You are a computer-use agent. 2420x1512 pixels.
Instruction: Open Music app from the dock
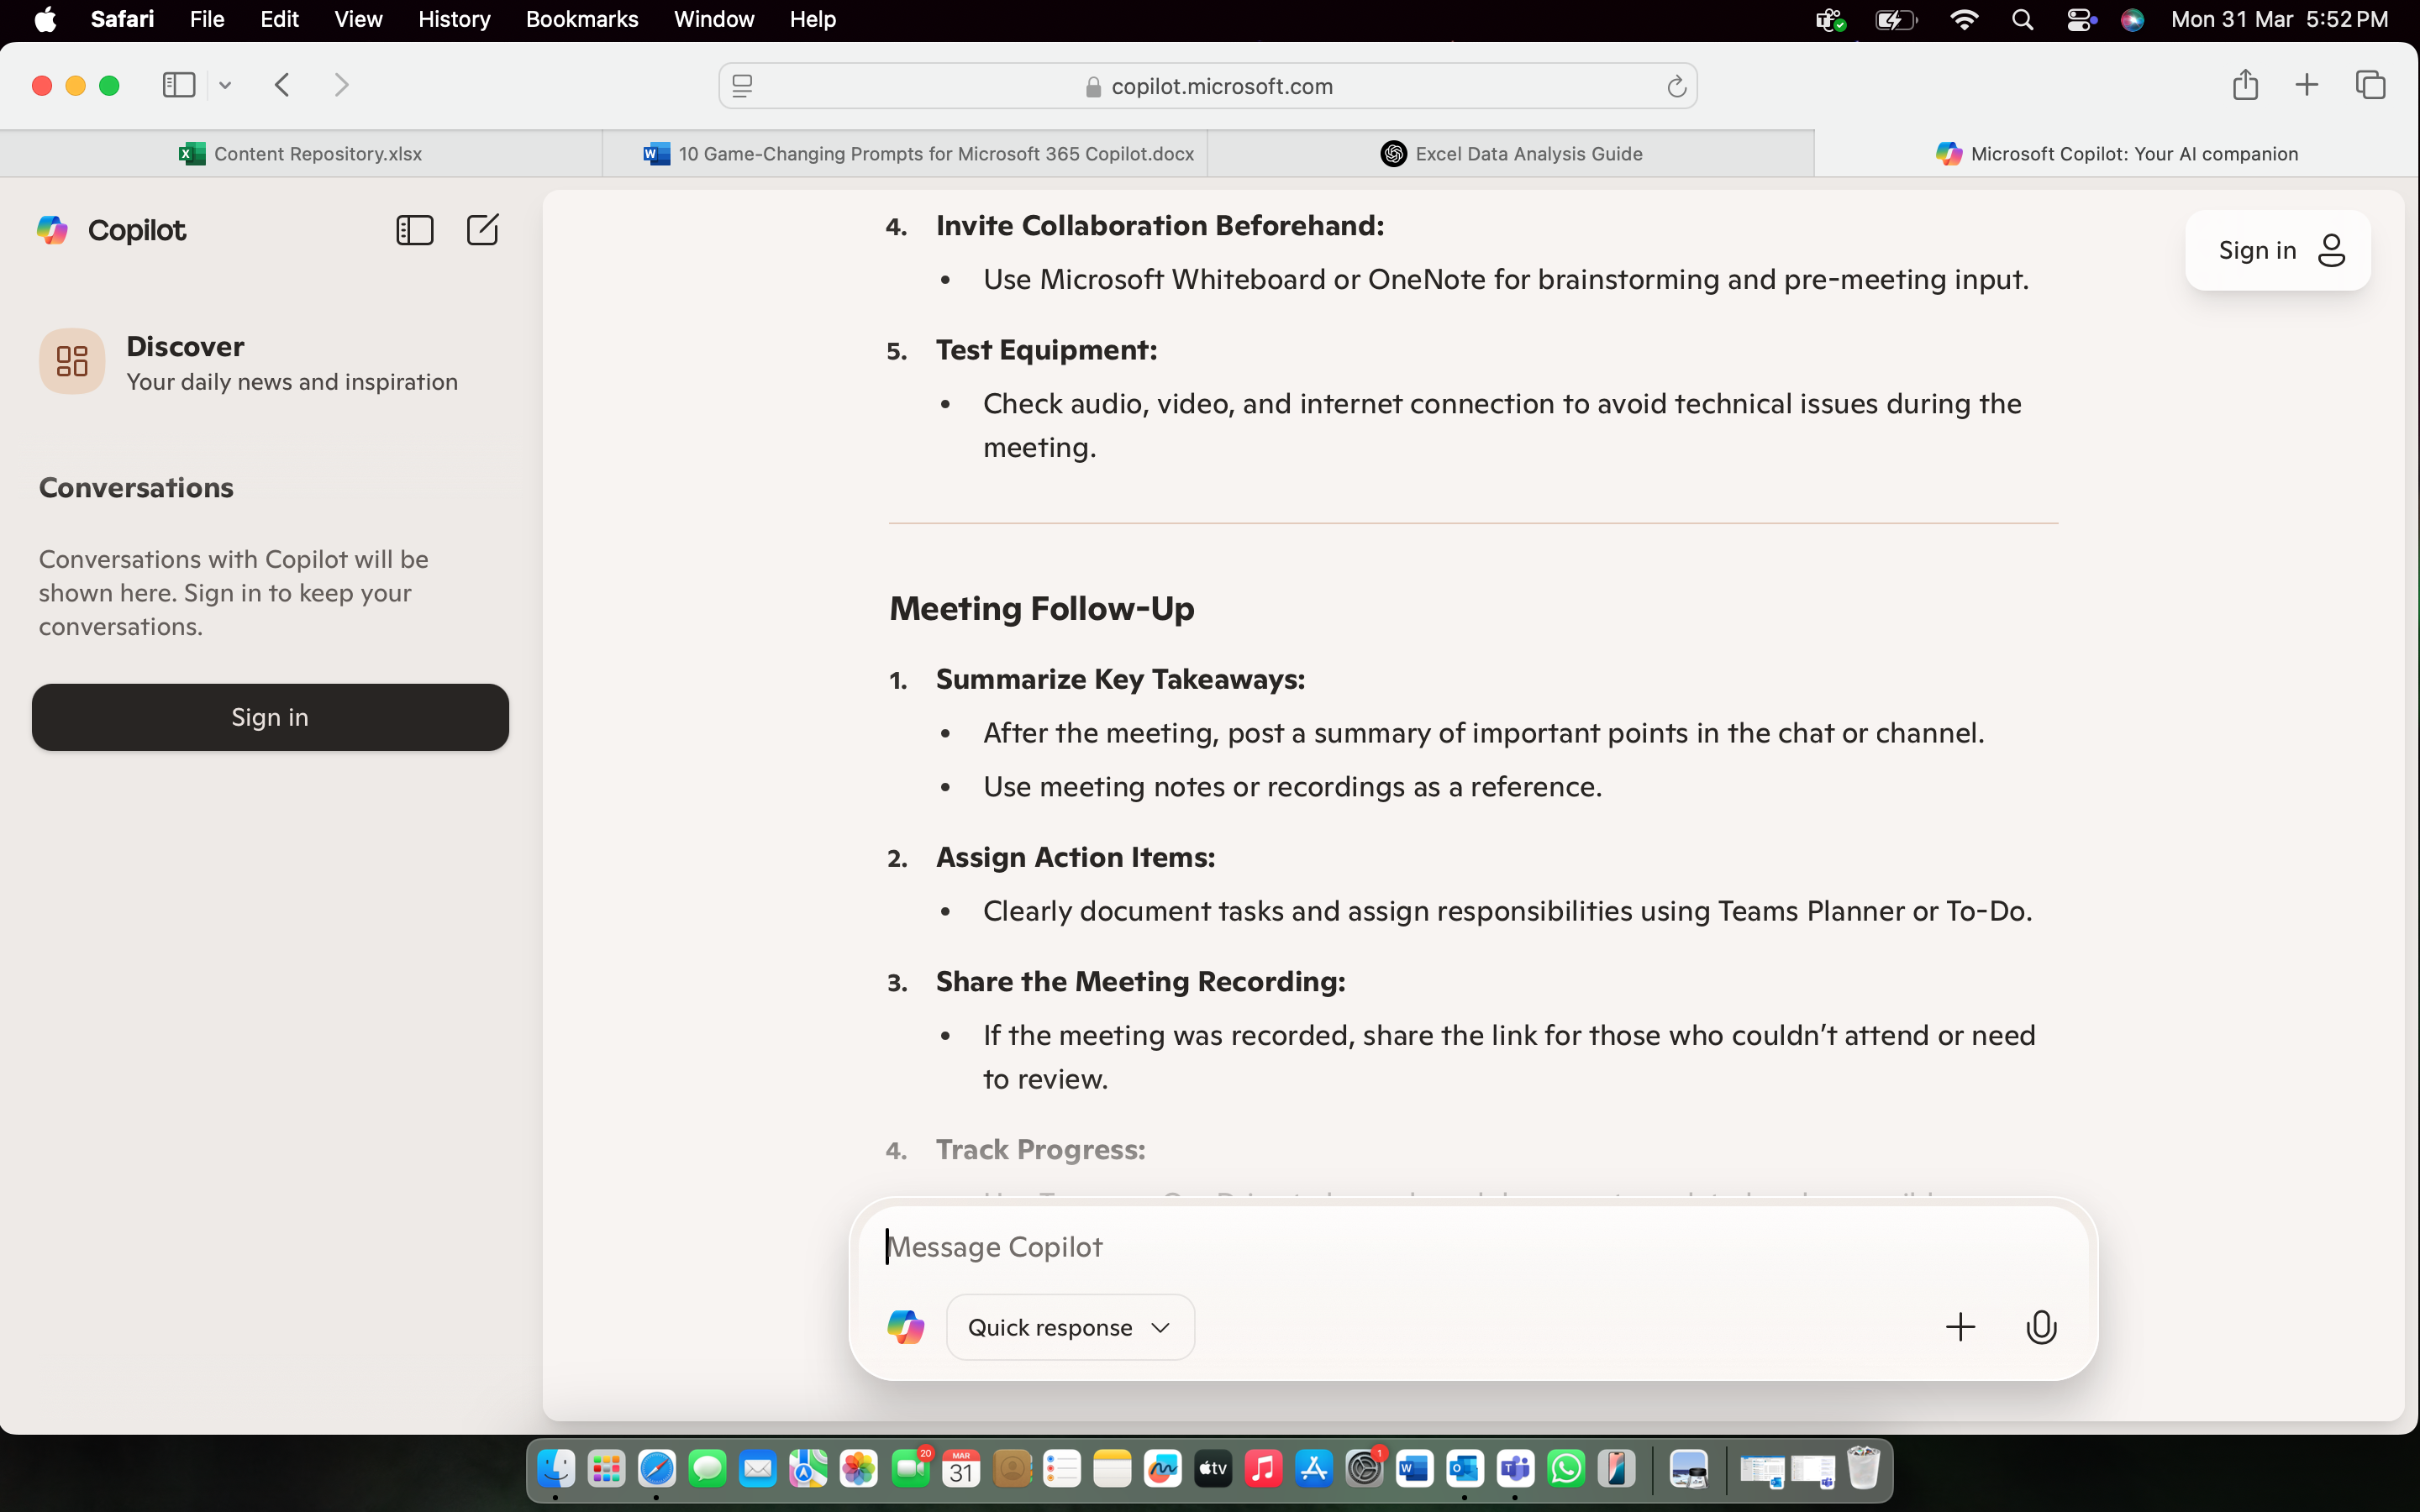point(1263,1469)
